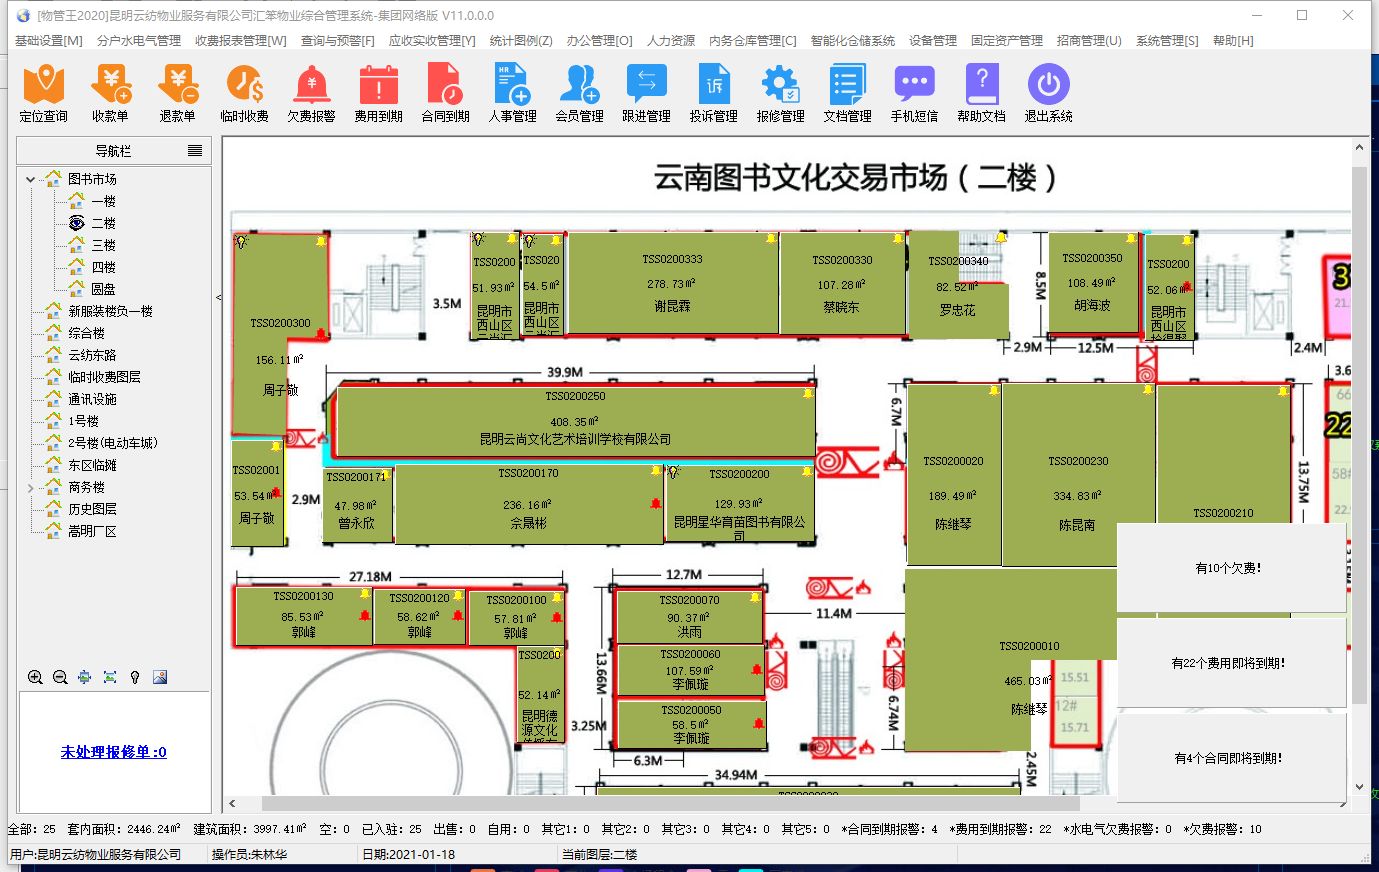The height and width of the screenshot is (872, 1379).
Task: Open the 人事管理 personnel icon
Action: pos(513,94)
